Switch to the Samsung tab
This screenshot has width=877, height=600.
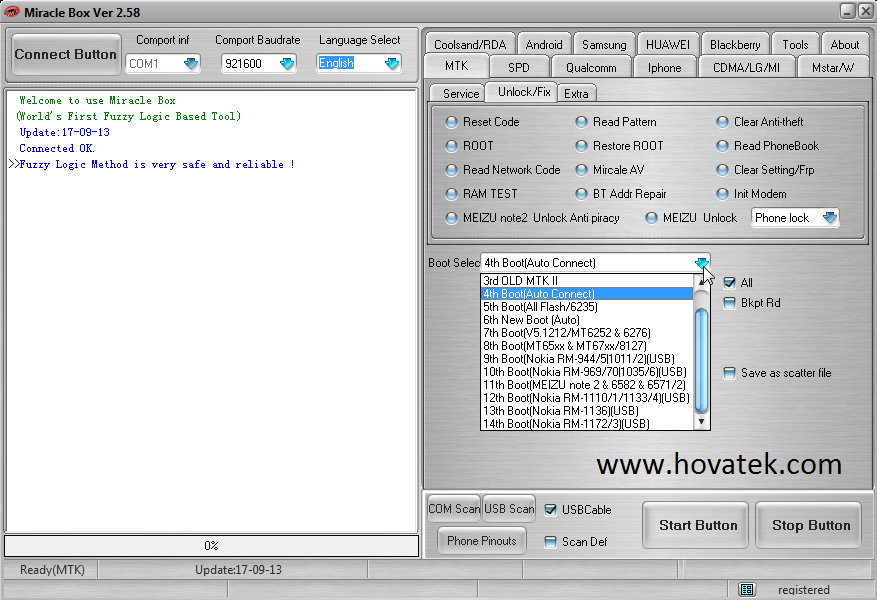pyautogui.click(x=604, y=45)
